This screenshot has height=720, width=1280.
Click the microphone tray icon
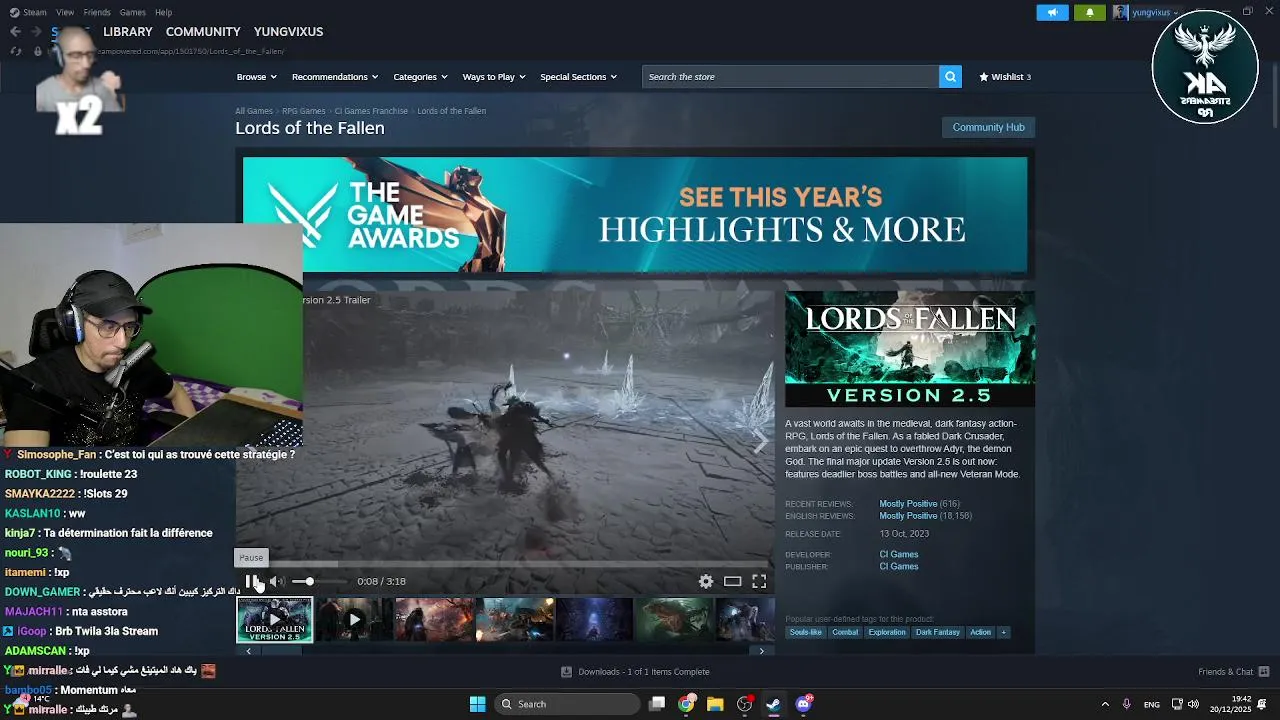1127,704
